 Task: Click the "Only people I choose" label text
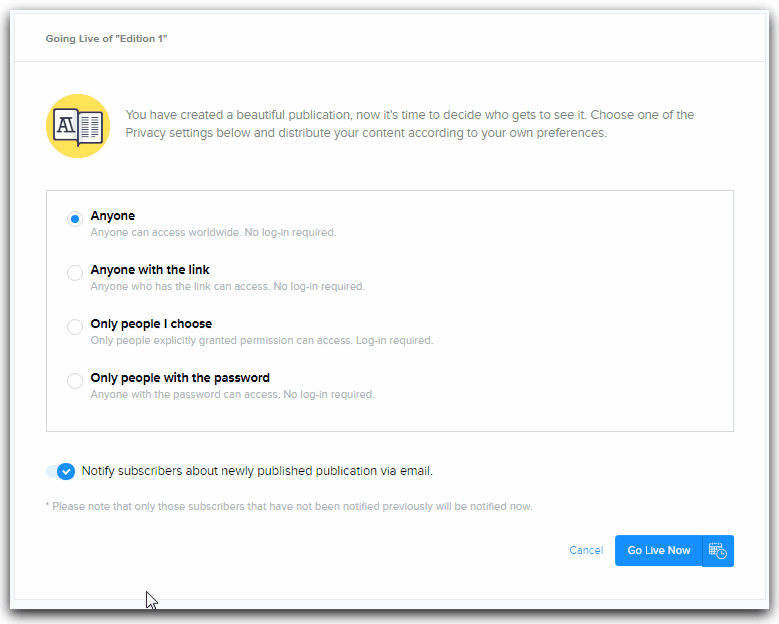[151, 324]
